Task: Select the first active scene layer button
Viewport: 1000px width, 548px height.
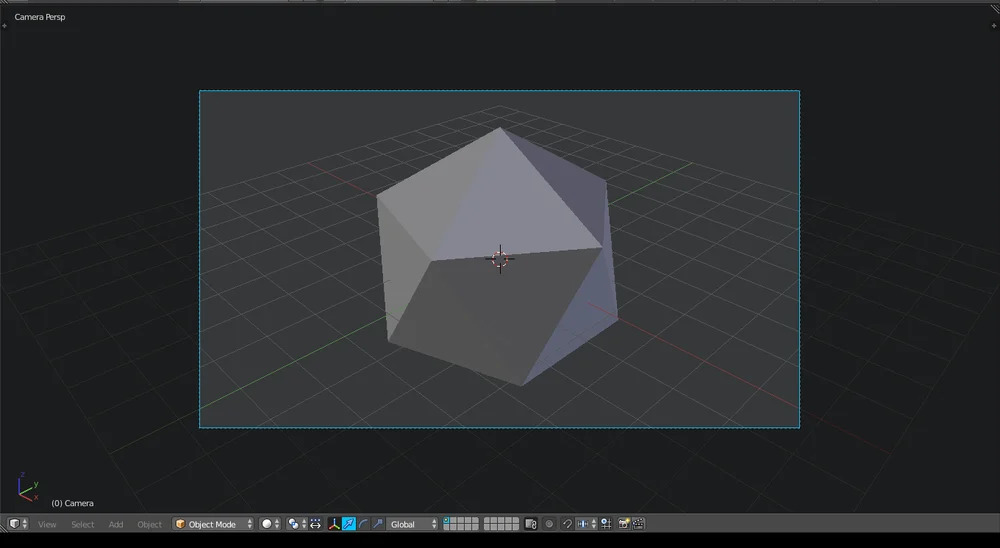Action: [447, 520]
